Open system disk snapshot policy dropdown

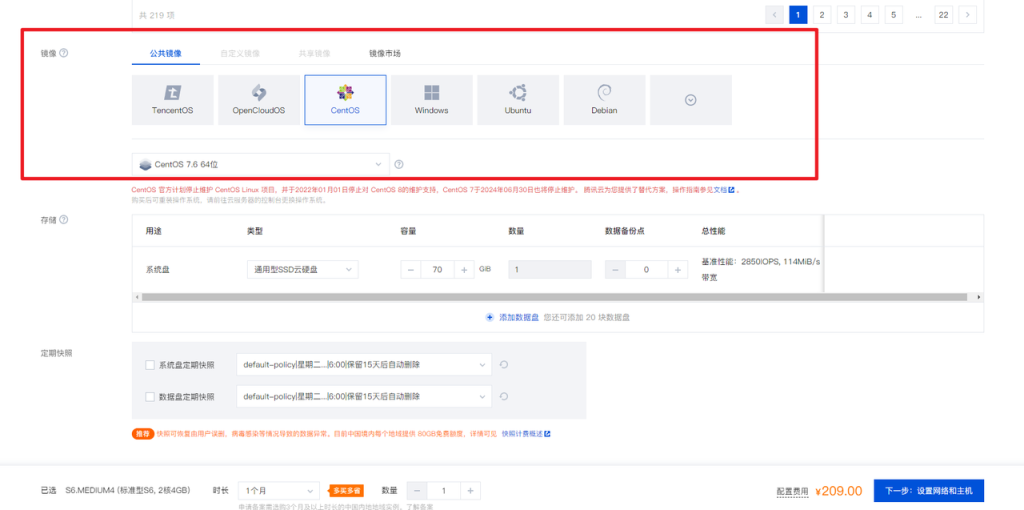tap(364, 364)
